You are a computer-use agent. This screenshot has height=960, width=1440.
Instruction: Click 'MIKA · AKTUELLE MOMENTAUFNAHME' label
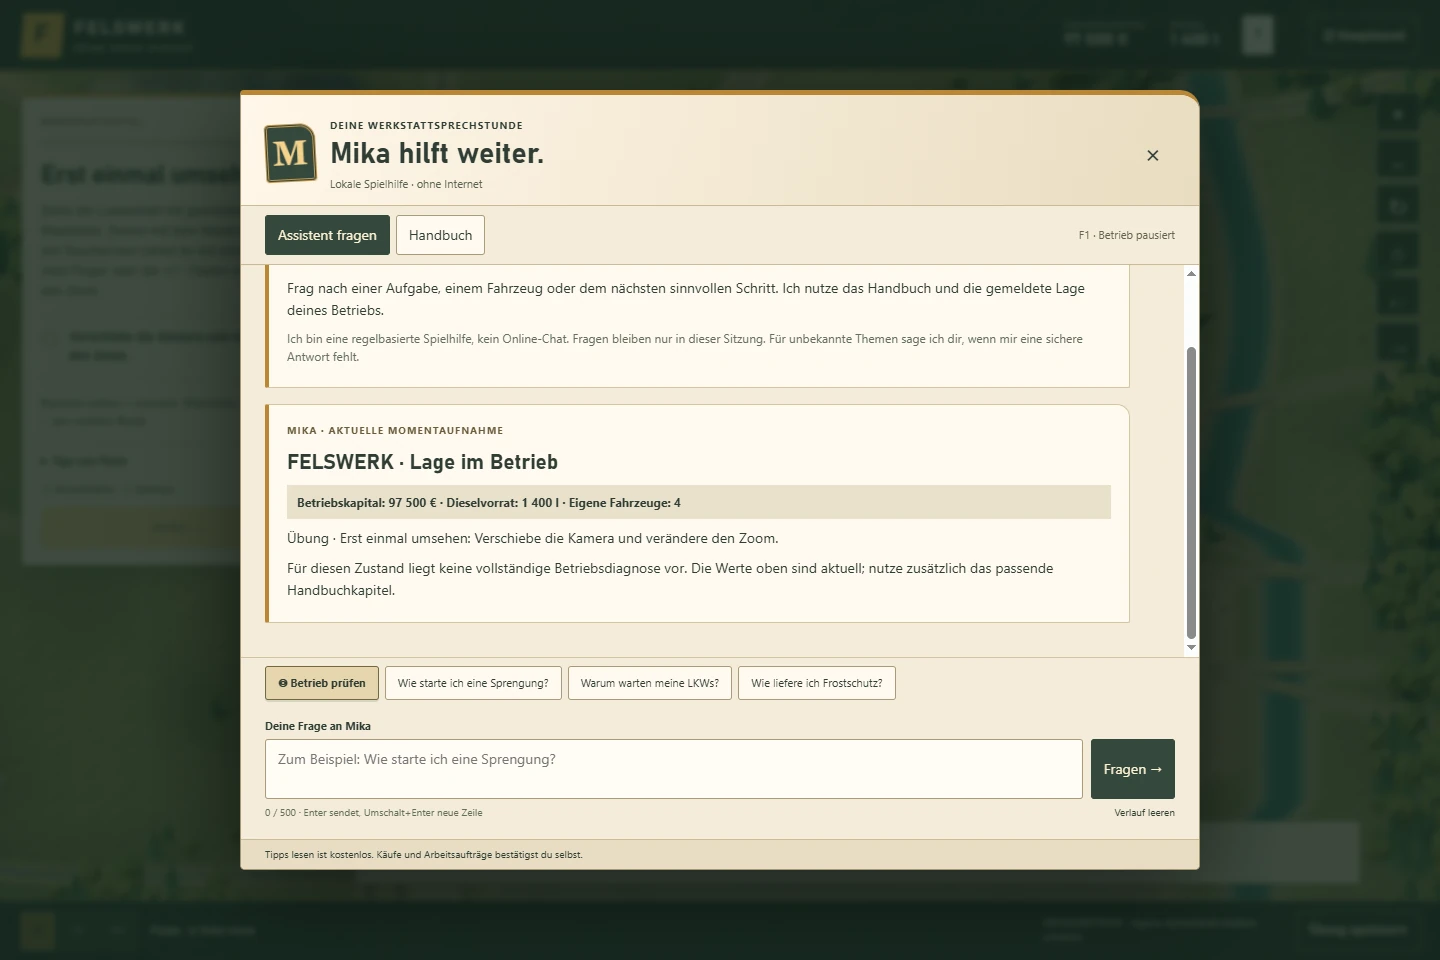click(395, 430)
